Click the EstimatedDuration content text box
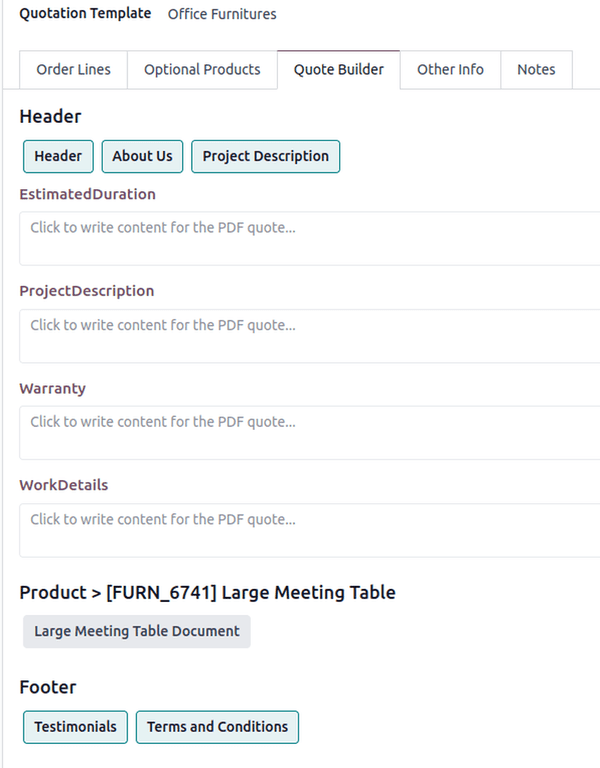The width and height of the screenshot is (600, 768). 310,238
